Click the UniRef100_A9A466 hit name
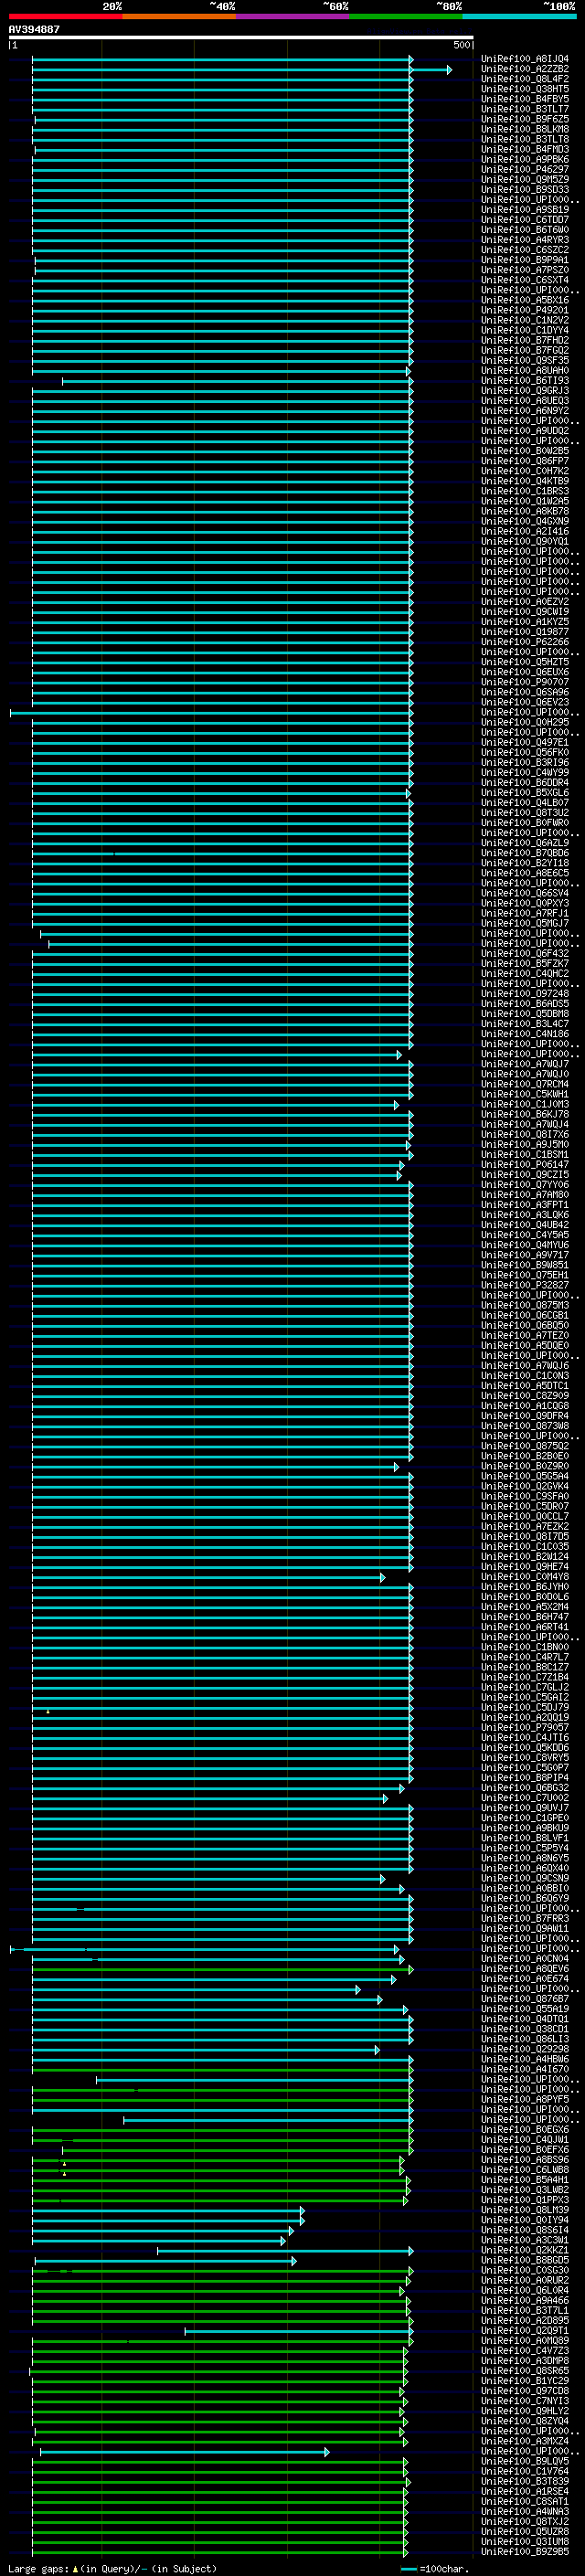Viewport: 585px width, 2576px height. (x=525, y=2300)
